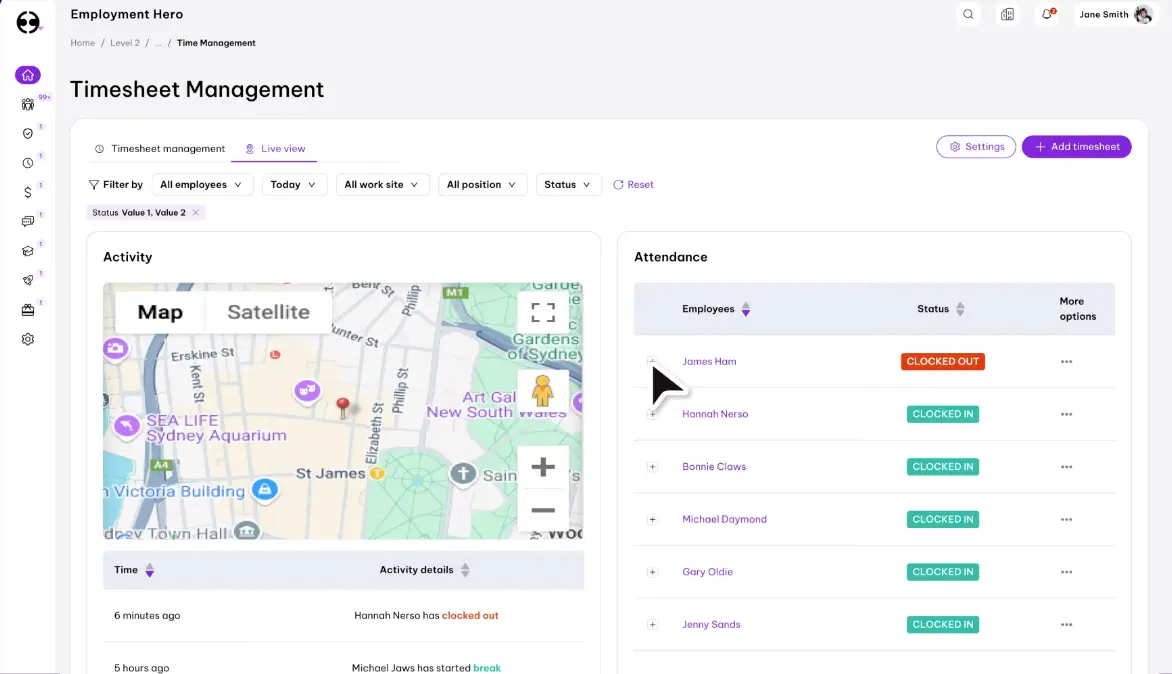The height and width of the screenshot is (674, 1172).
Task: Switch to the Live view tab
Action: [x=282, y=147]
